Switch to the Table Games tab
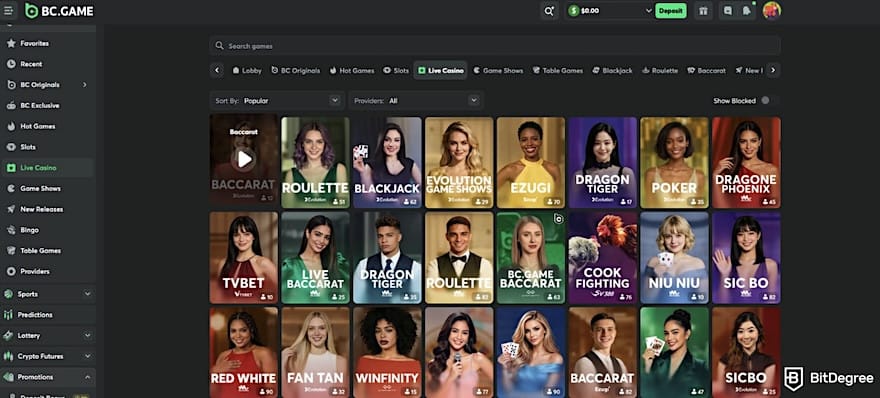880x398 pixels. (558, 71)
